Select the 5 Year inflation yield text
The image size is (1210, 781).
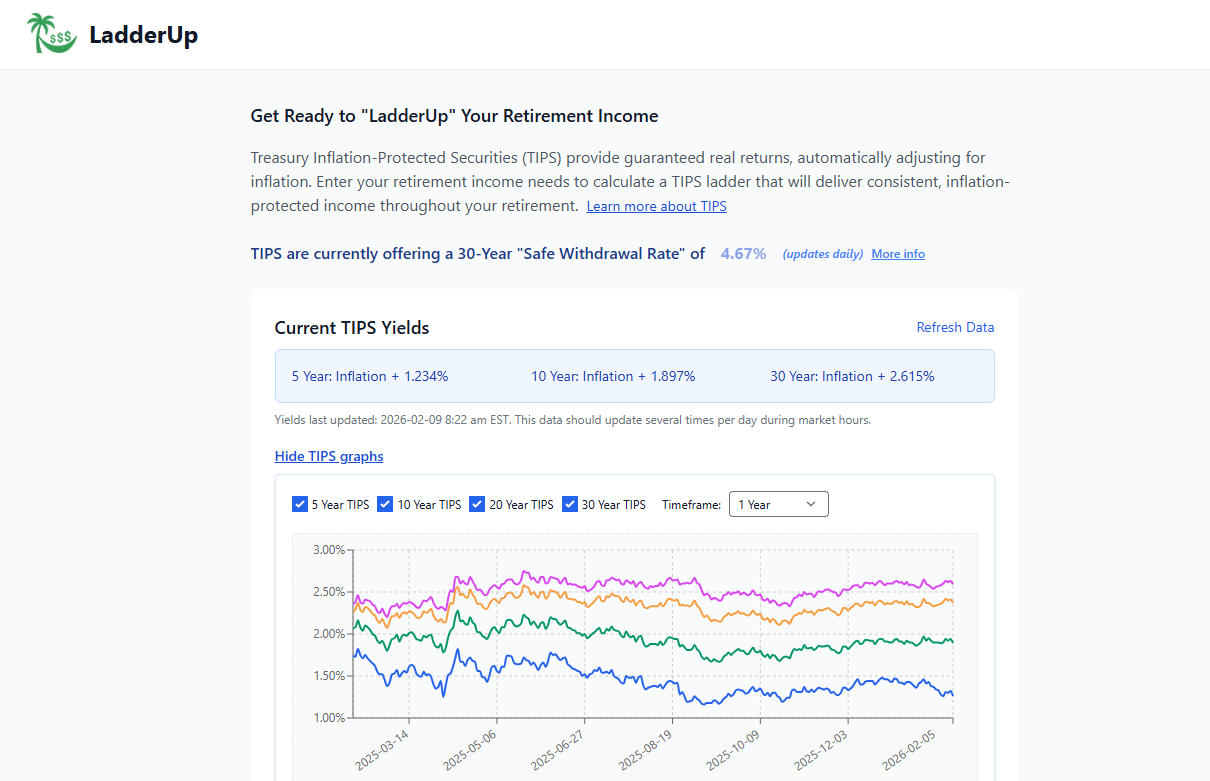pos(369,376)
